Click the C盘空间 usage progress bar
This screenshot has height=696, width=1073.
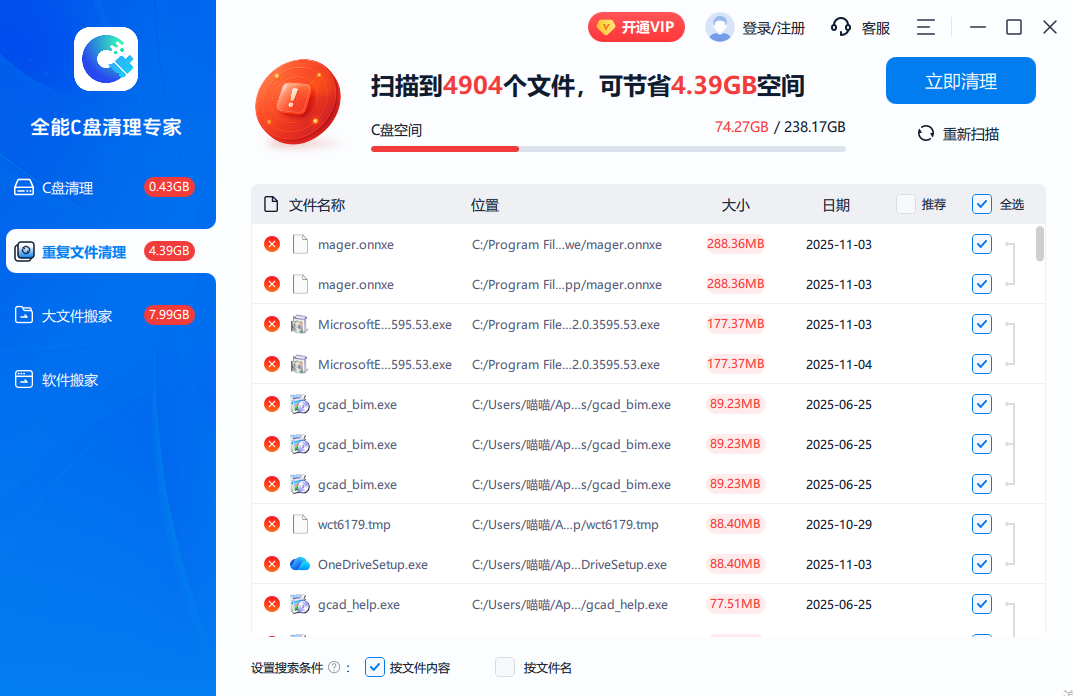[607, 148]
